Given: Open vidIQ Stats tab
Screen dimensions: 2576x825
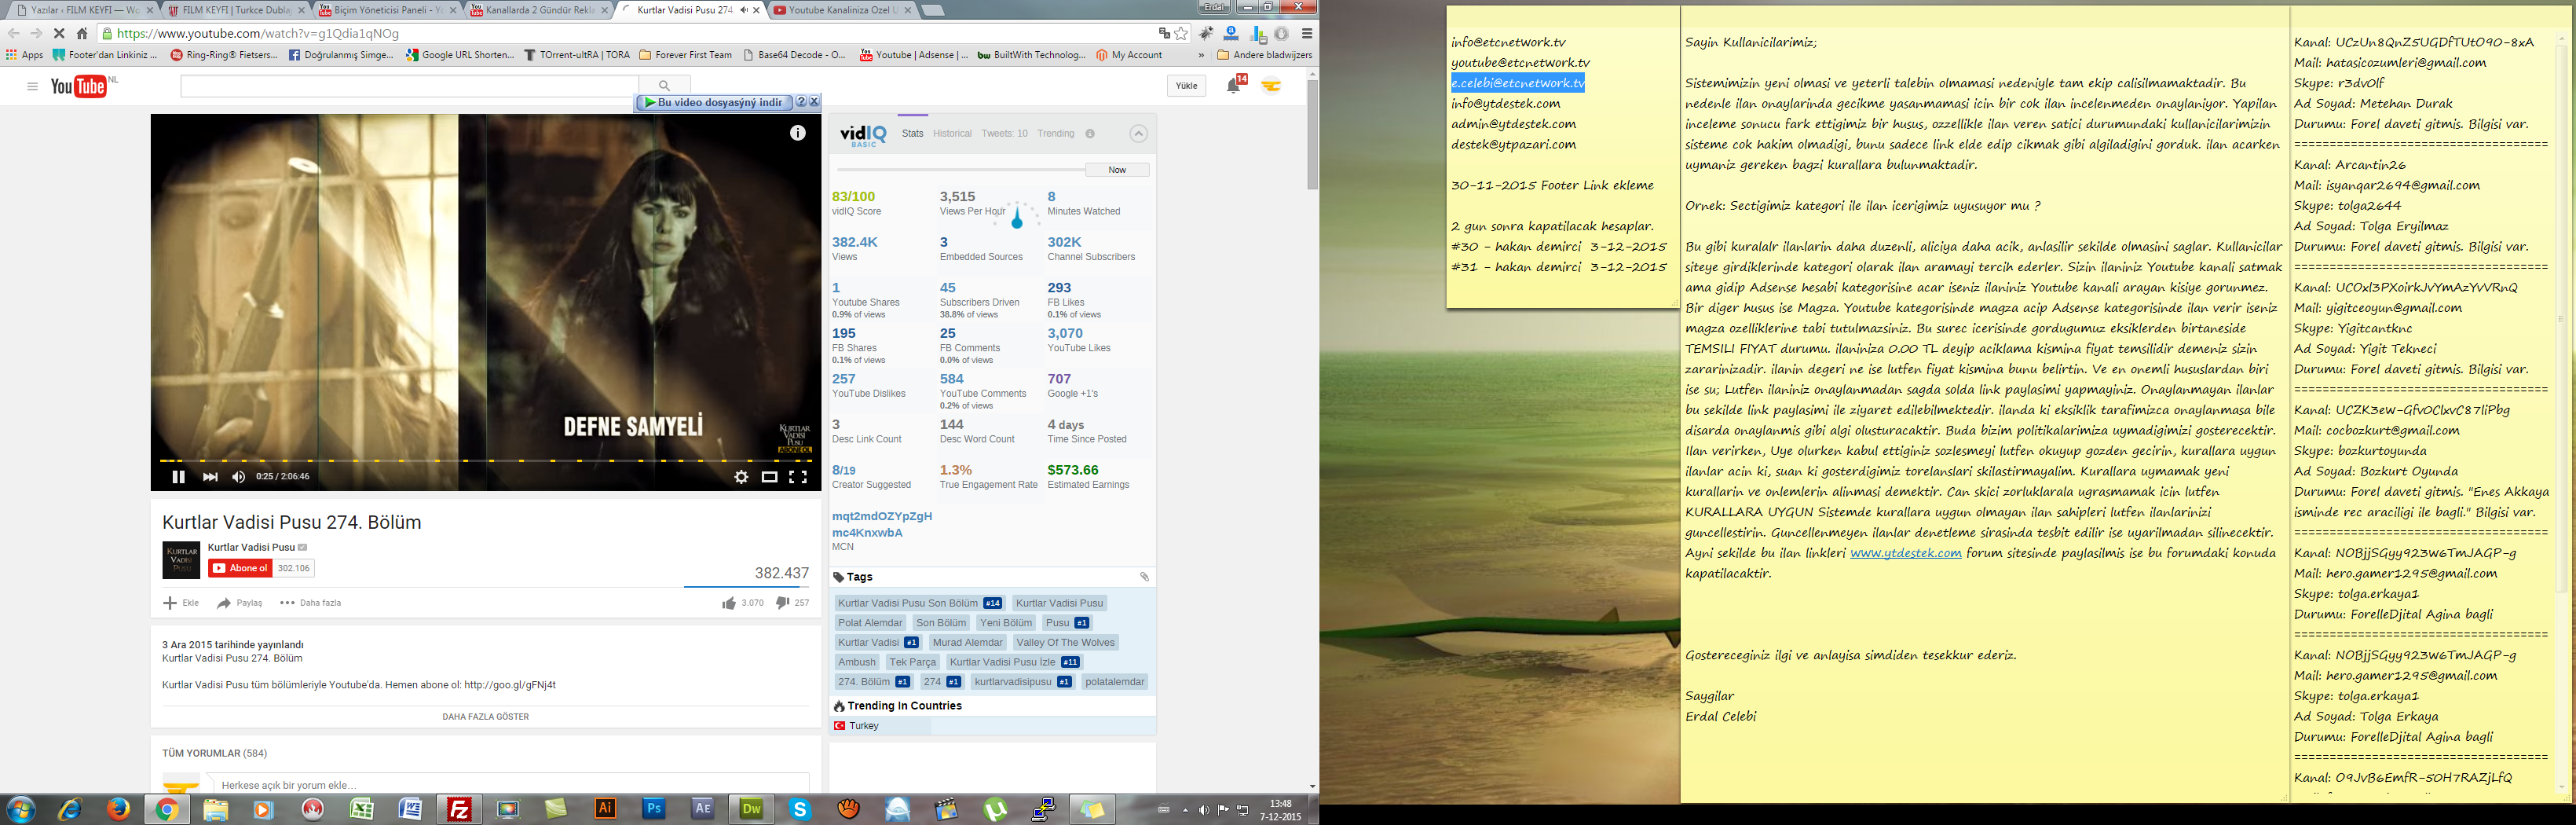Looking at the screenshot, I should (913, 133).
